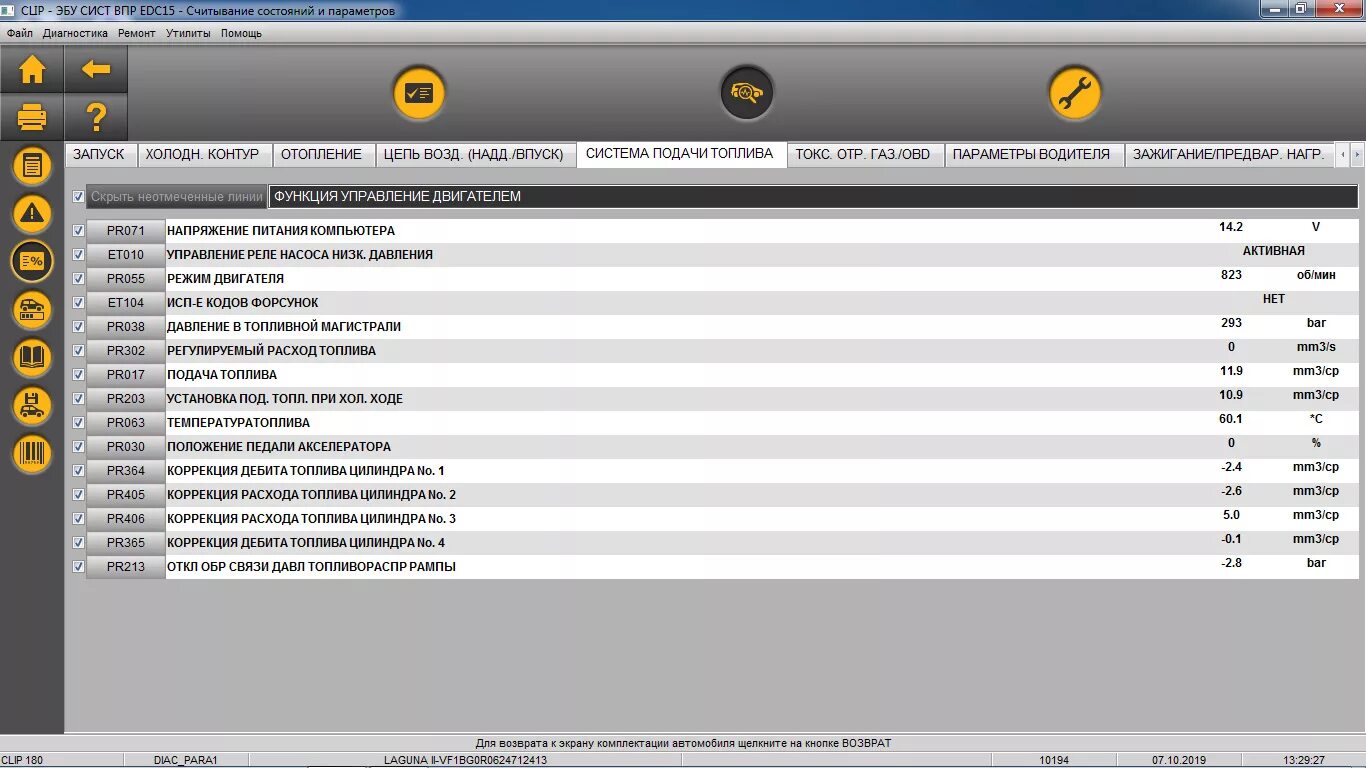Image resolution: width=1366 pixels, height=768 pixels.
Task: Uncheck the PR063 row checkbox
Action: 79,422
